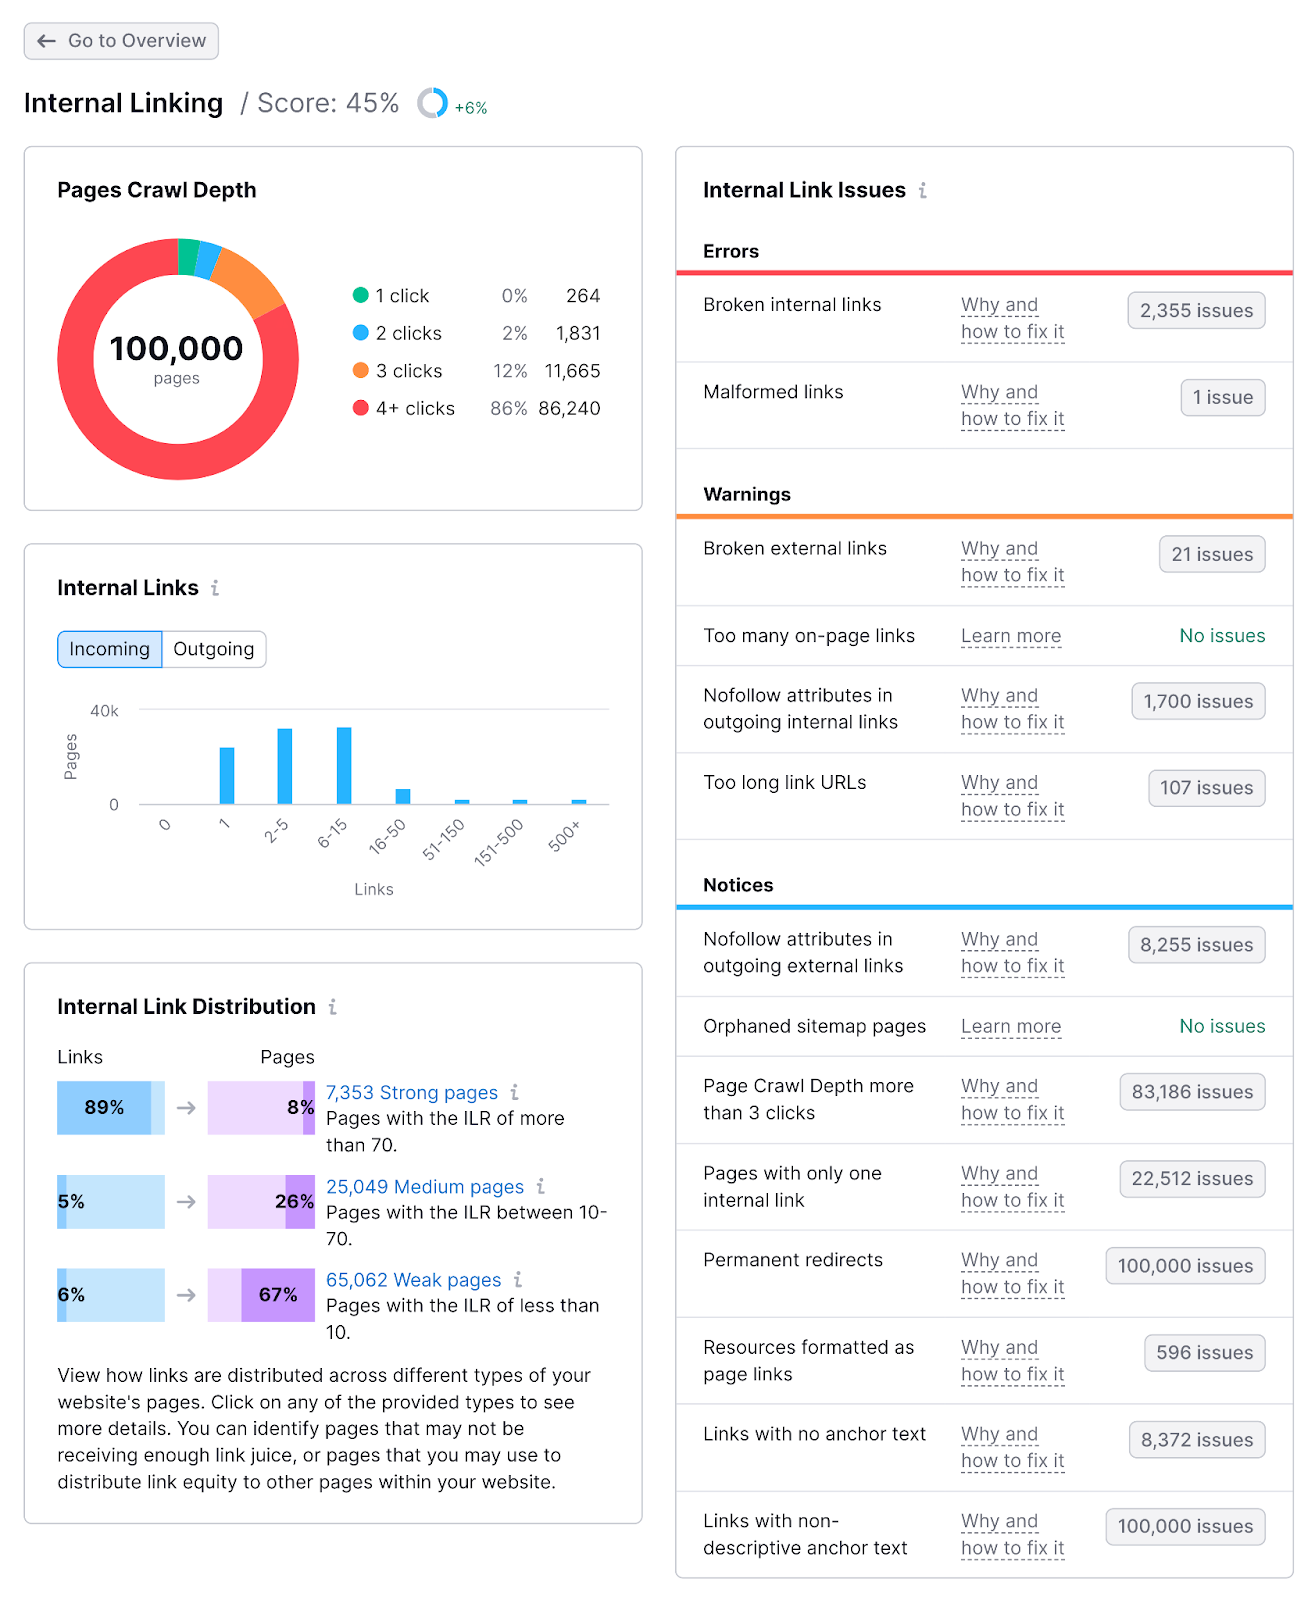Open the 83,186 issues crawl depth button

tap(1191, 1091)
